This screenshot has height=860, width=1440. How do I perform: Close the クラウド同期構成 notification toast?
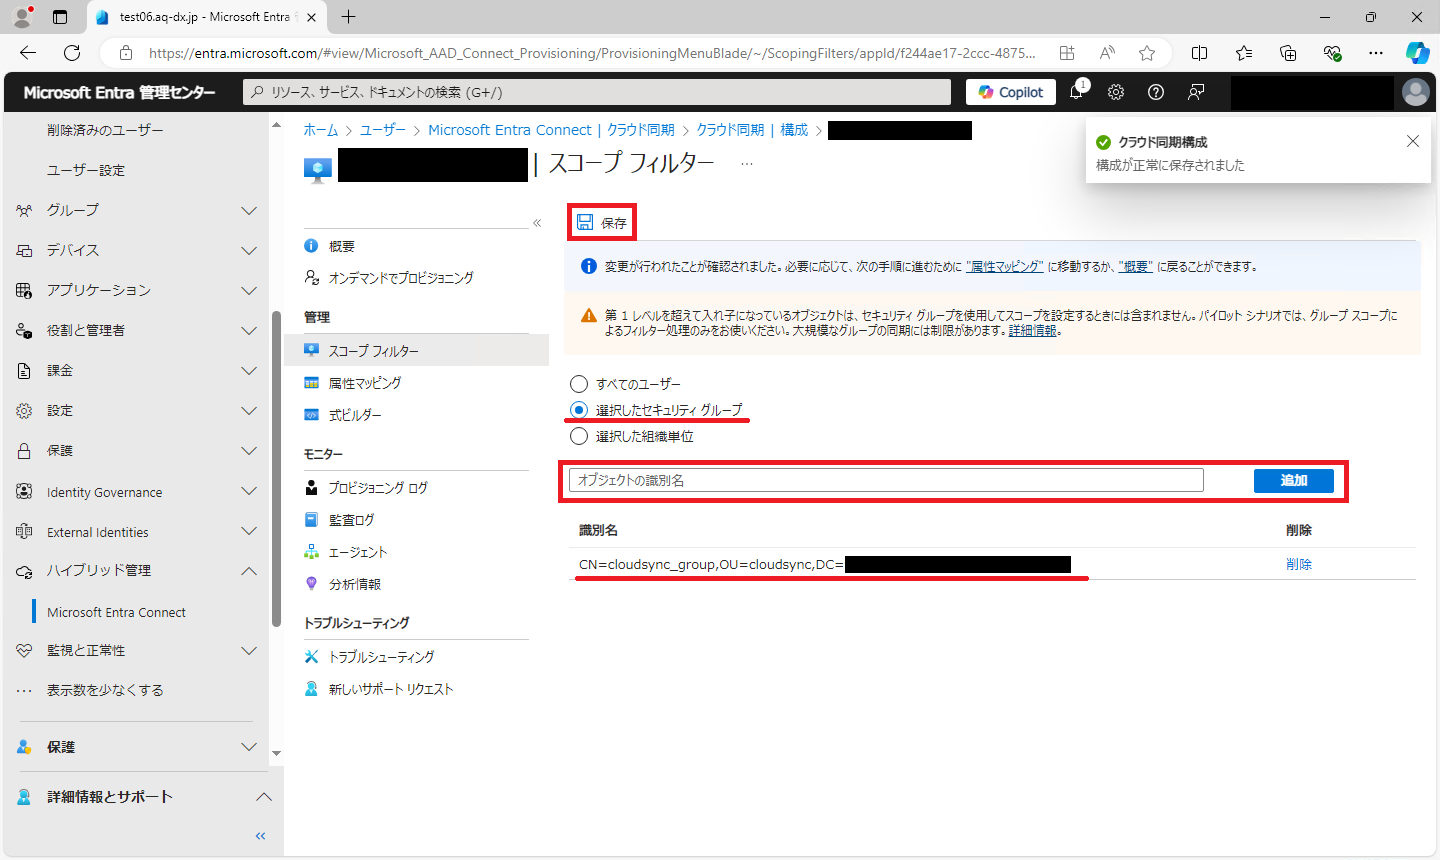pyautogui.click(x=1413, y=141)
